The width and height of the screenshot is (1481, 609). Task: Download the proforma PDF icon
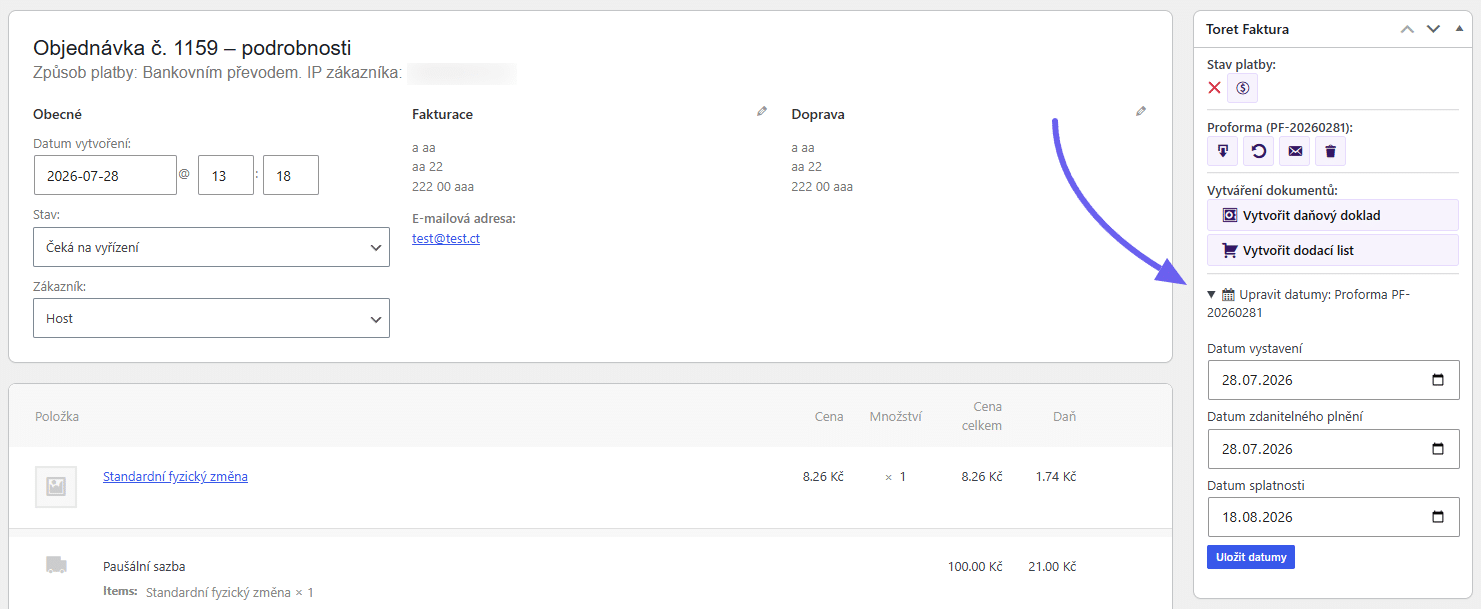click(1222, 151)
